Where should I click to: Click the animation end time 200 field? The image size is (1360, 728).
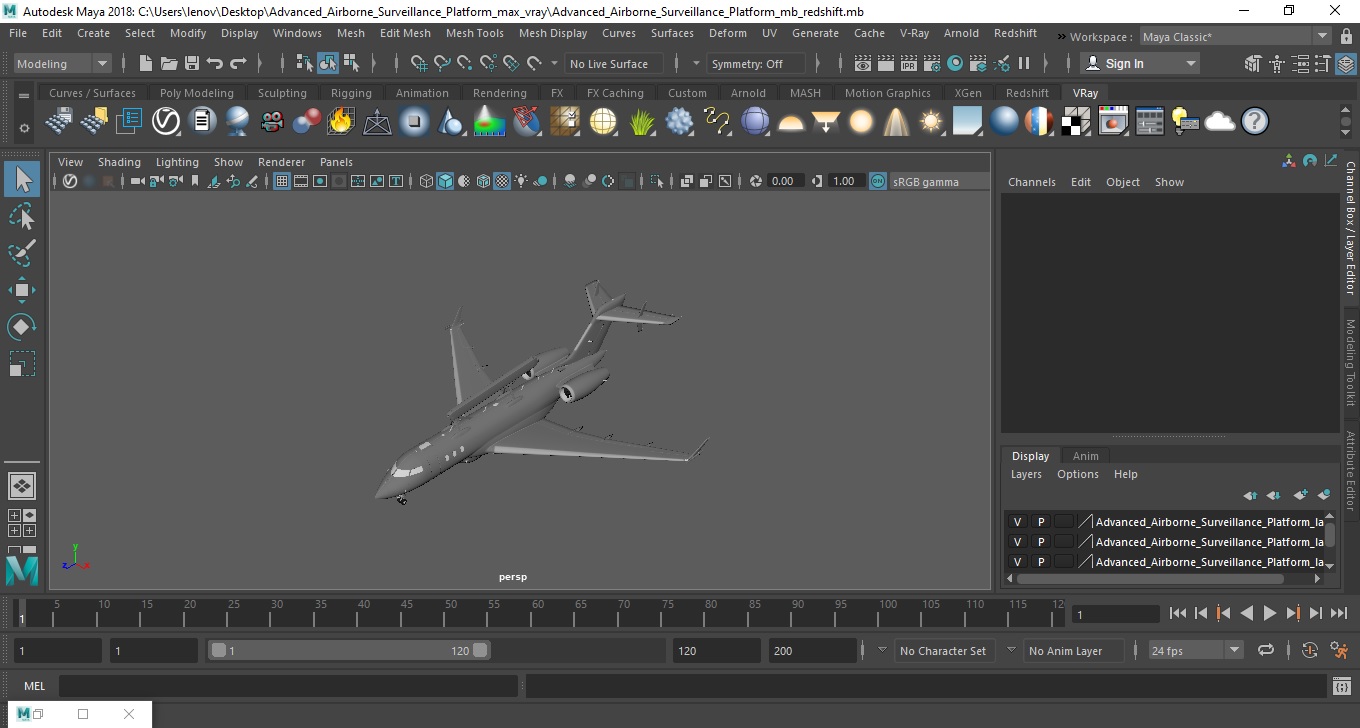coord(812,650)
